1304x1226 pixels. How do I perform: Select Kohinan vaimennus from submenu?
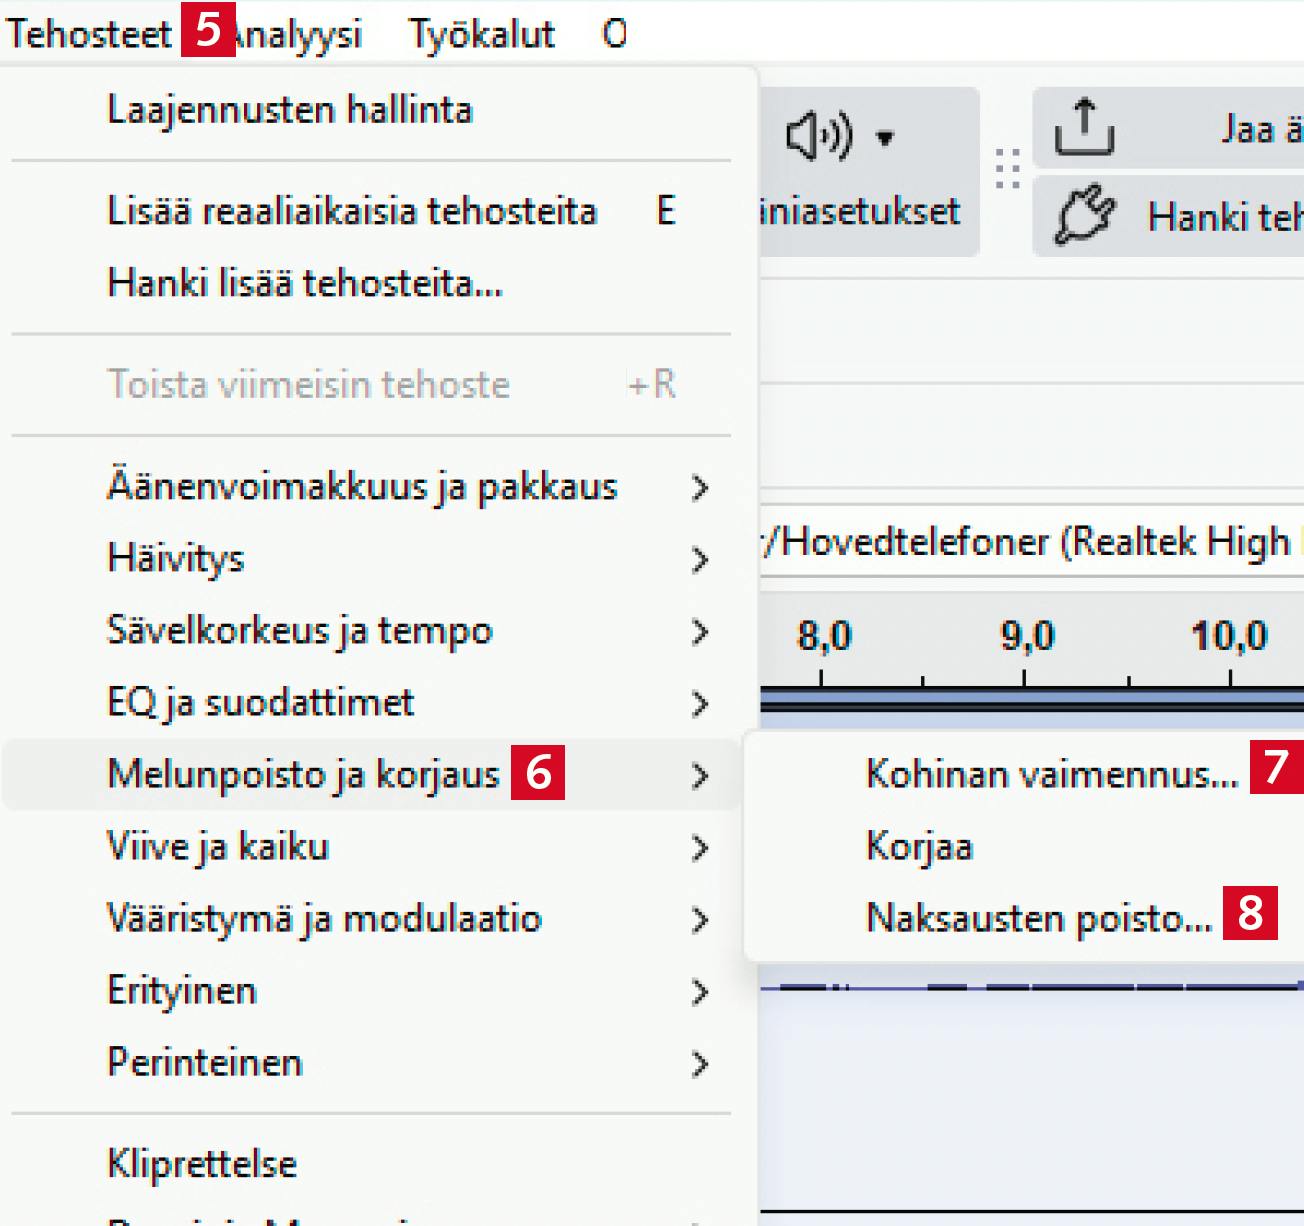tap(1051, 774)
